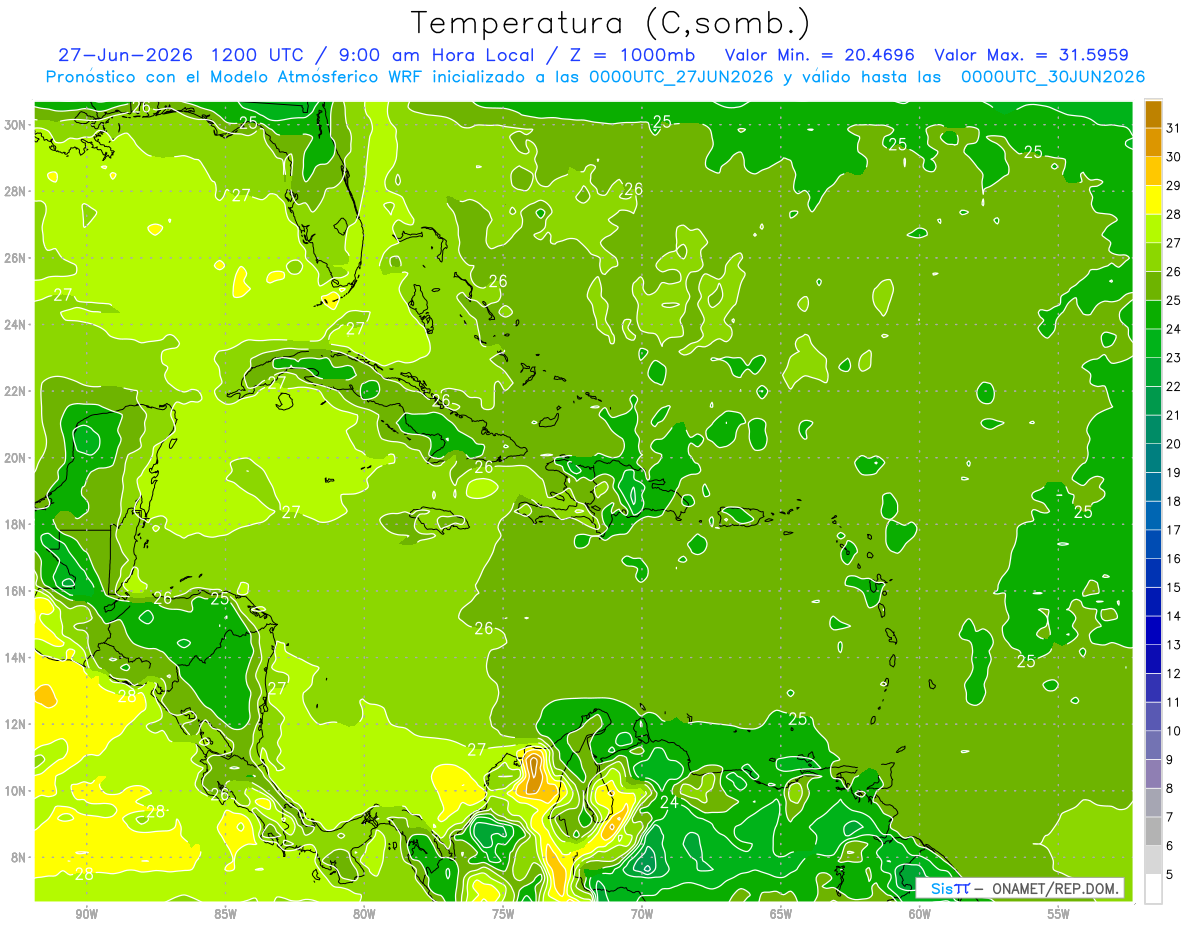Click the green swatch between legend 24 and 25

1153,315
